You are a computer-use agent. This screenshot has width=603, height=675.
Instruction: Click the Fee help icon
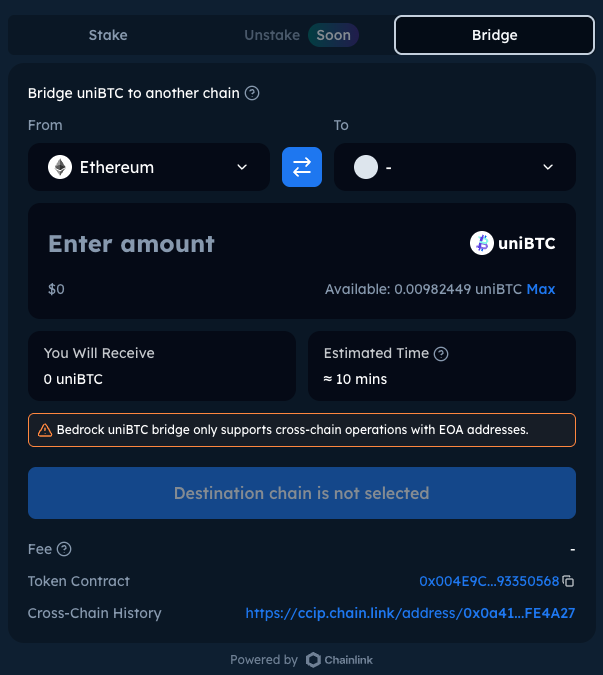64,549
